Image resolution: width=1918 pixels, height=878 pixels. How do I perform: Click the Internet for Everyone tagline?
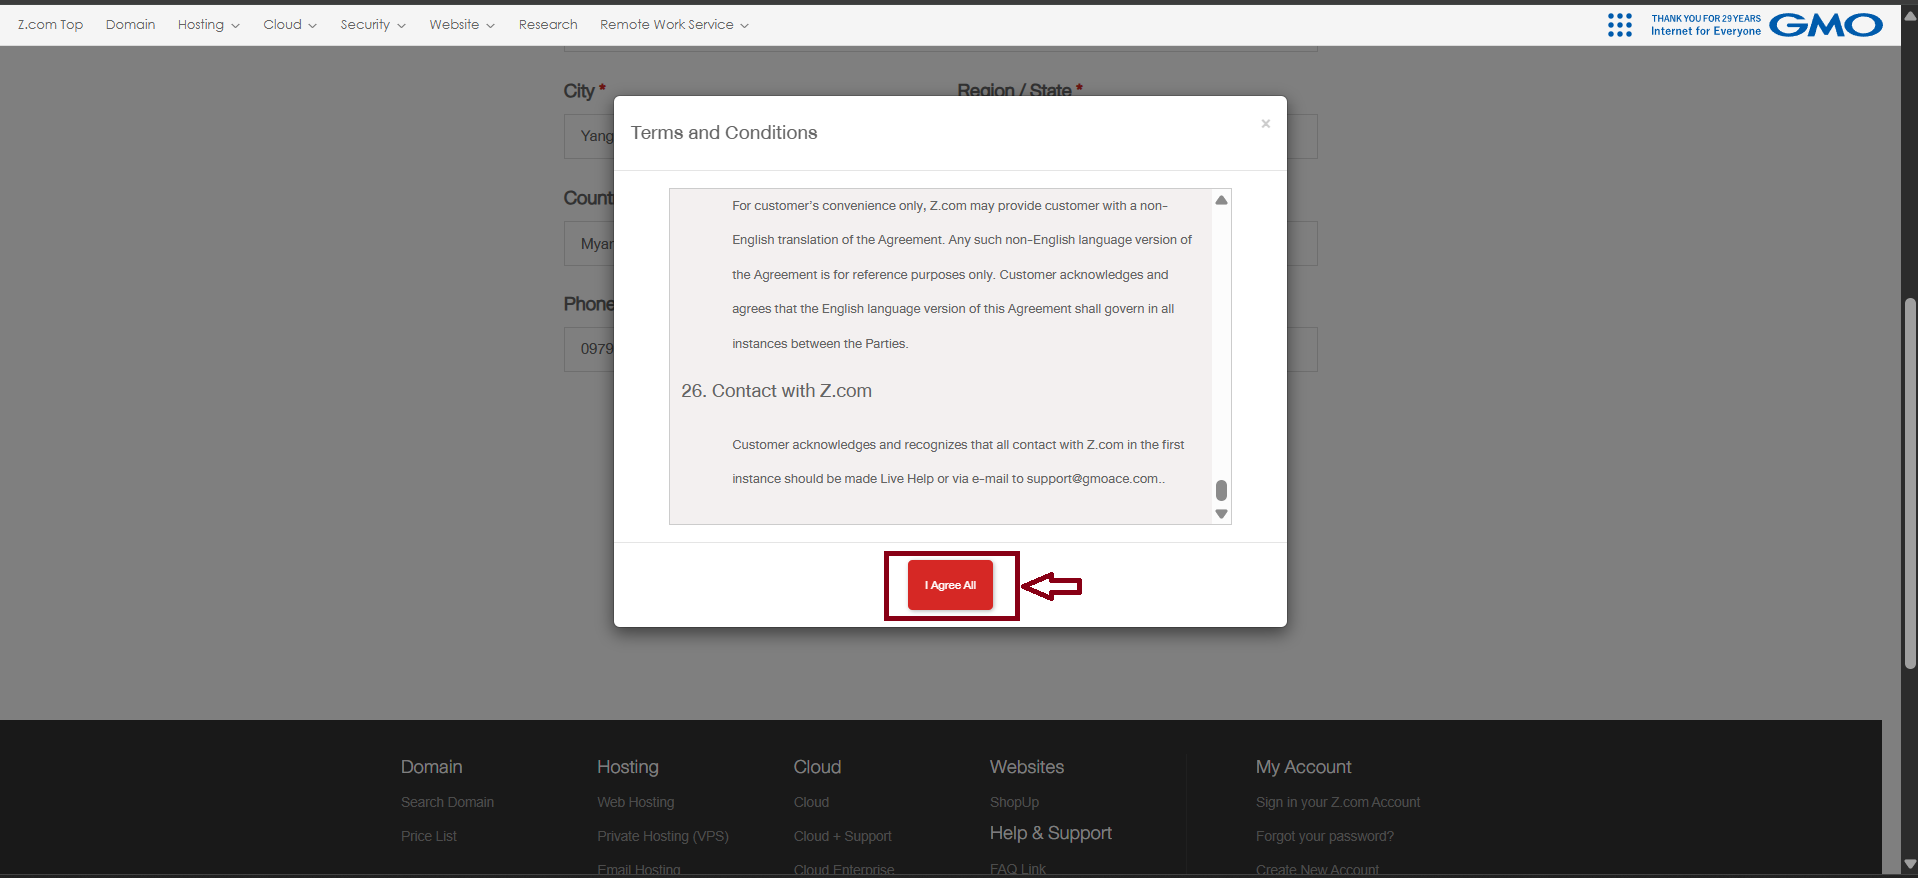coord(1705,31)
